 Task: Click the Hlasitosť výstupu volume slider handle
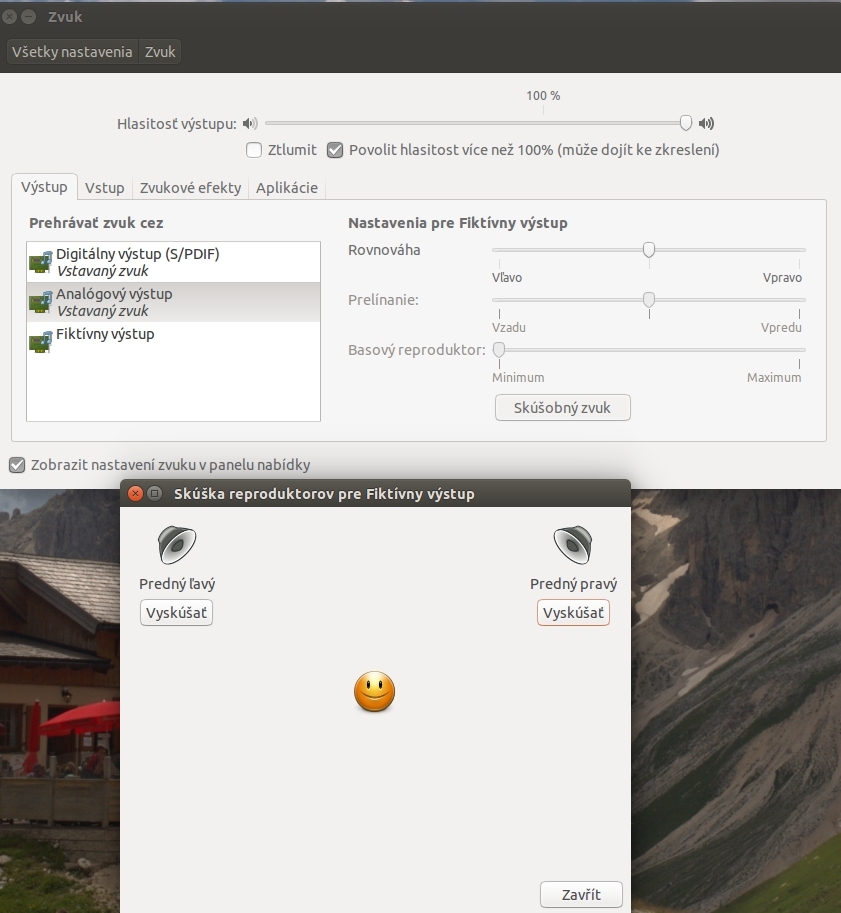685,122
